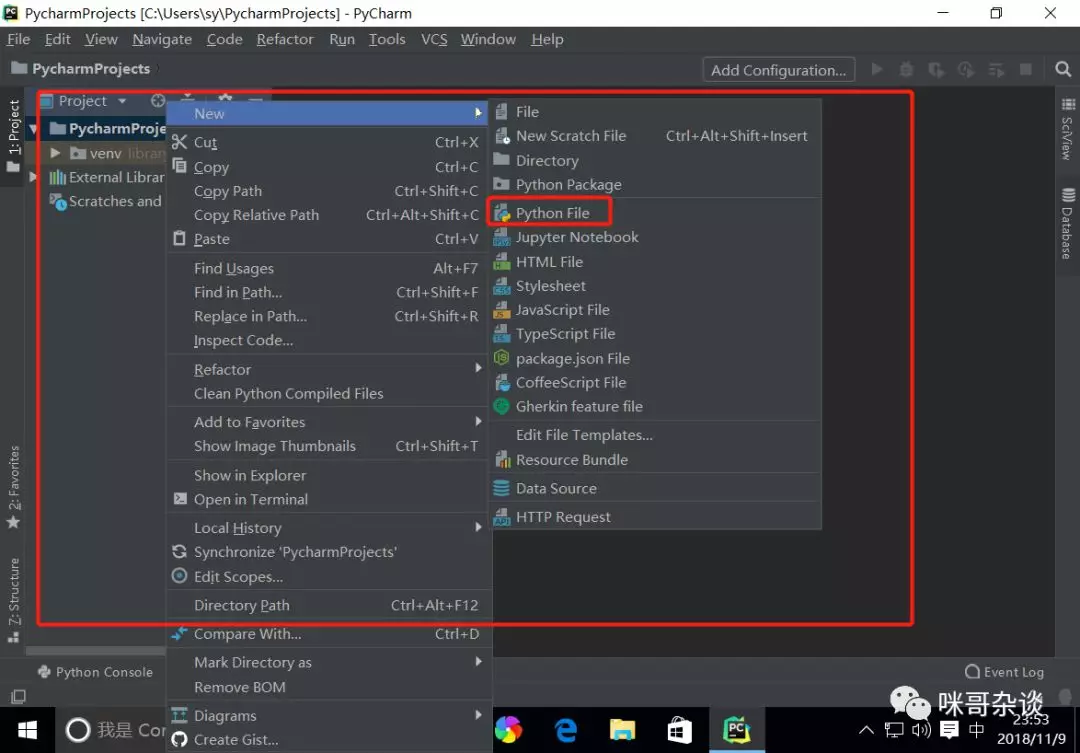Click the Stop square toolbar icon

tap(1026, 70)
